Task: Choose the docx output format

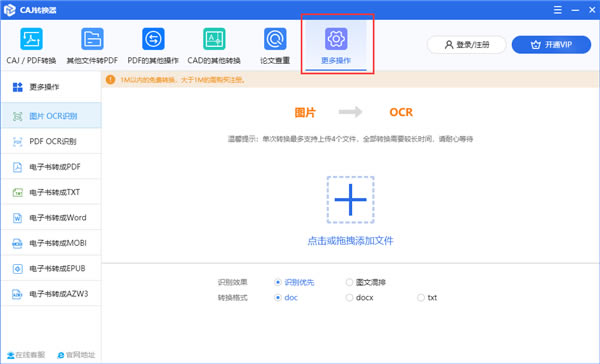Action: click(349, 297)
